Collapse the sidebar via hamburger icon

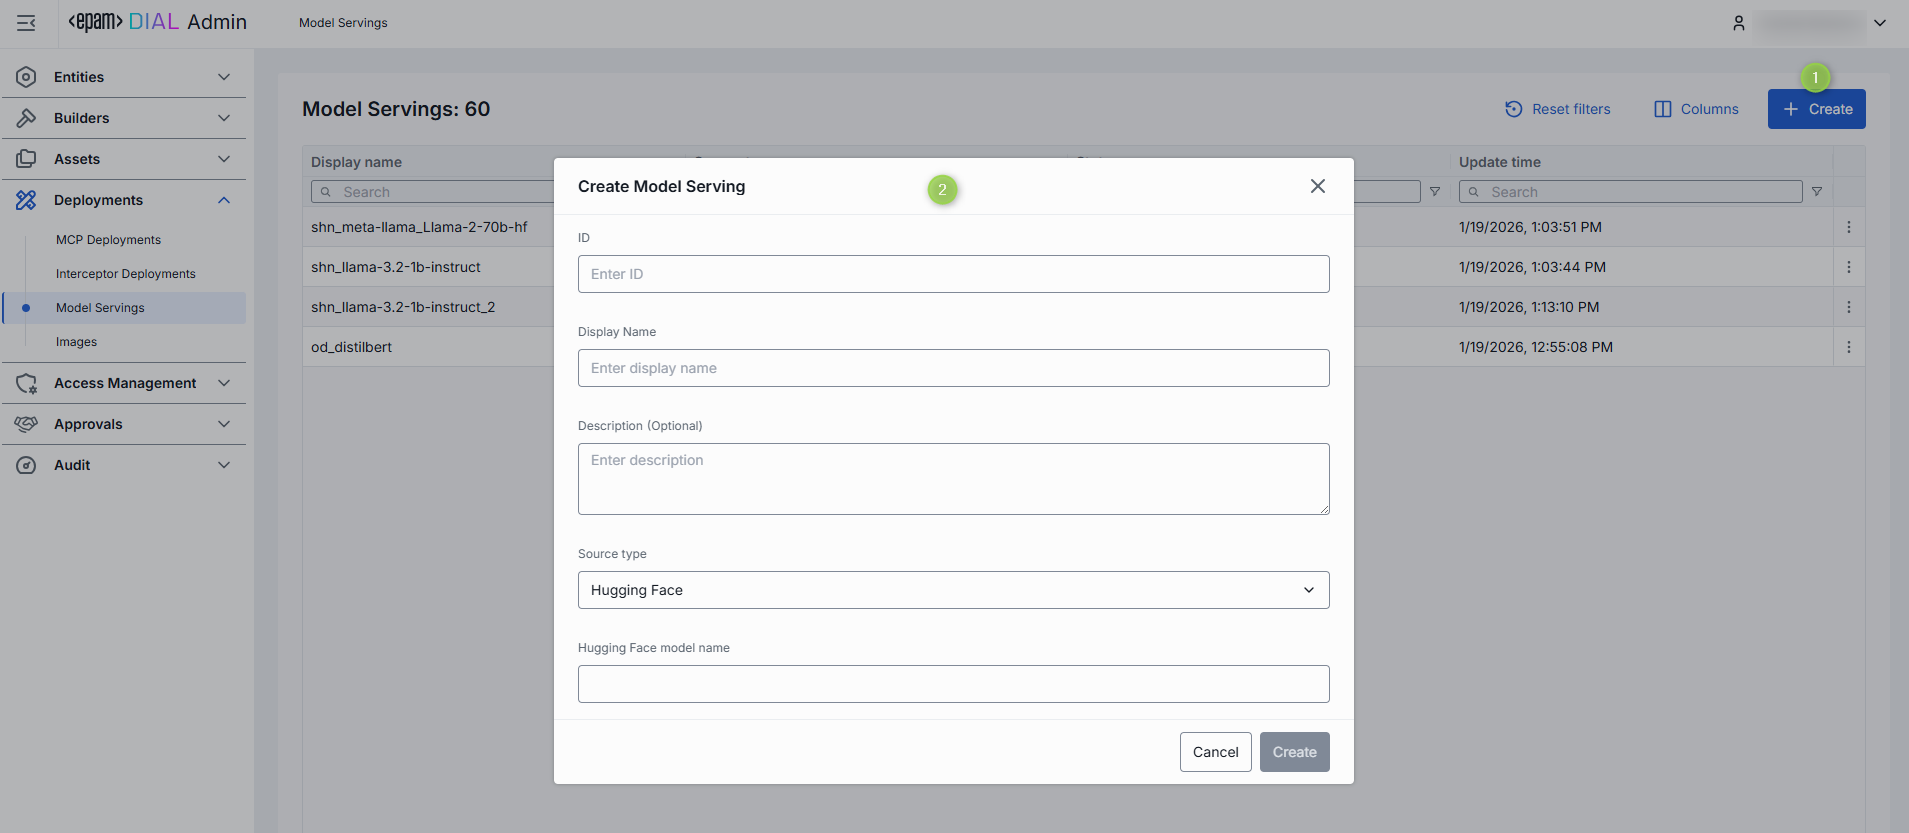[26, 23]
